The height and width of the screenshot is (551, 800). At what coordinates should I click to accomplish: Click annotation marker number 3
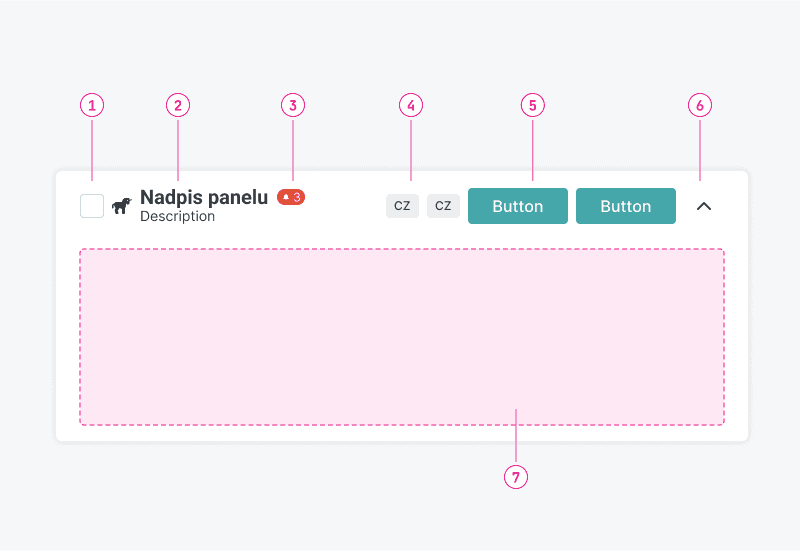tap(292, 105)
